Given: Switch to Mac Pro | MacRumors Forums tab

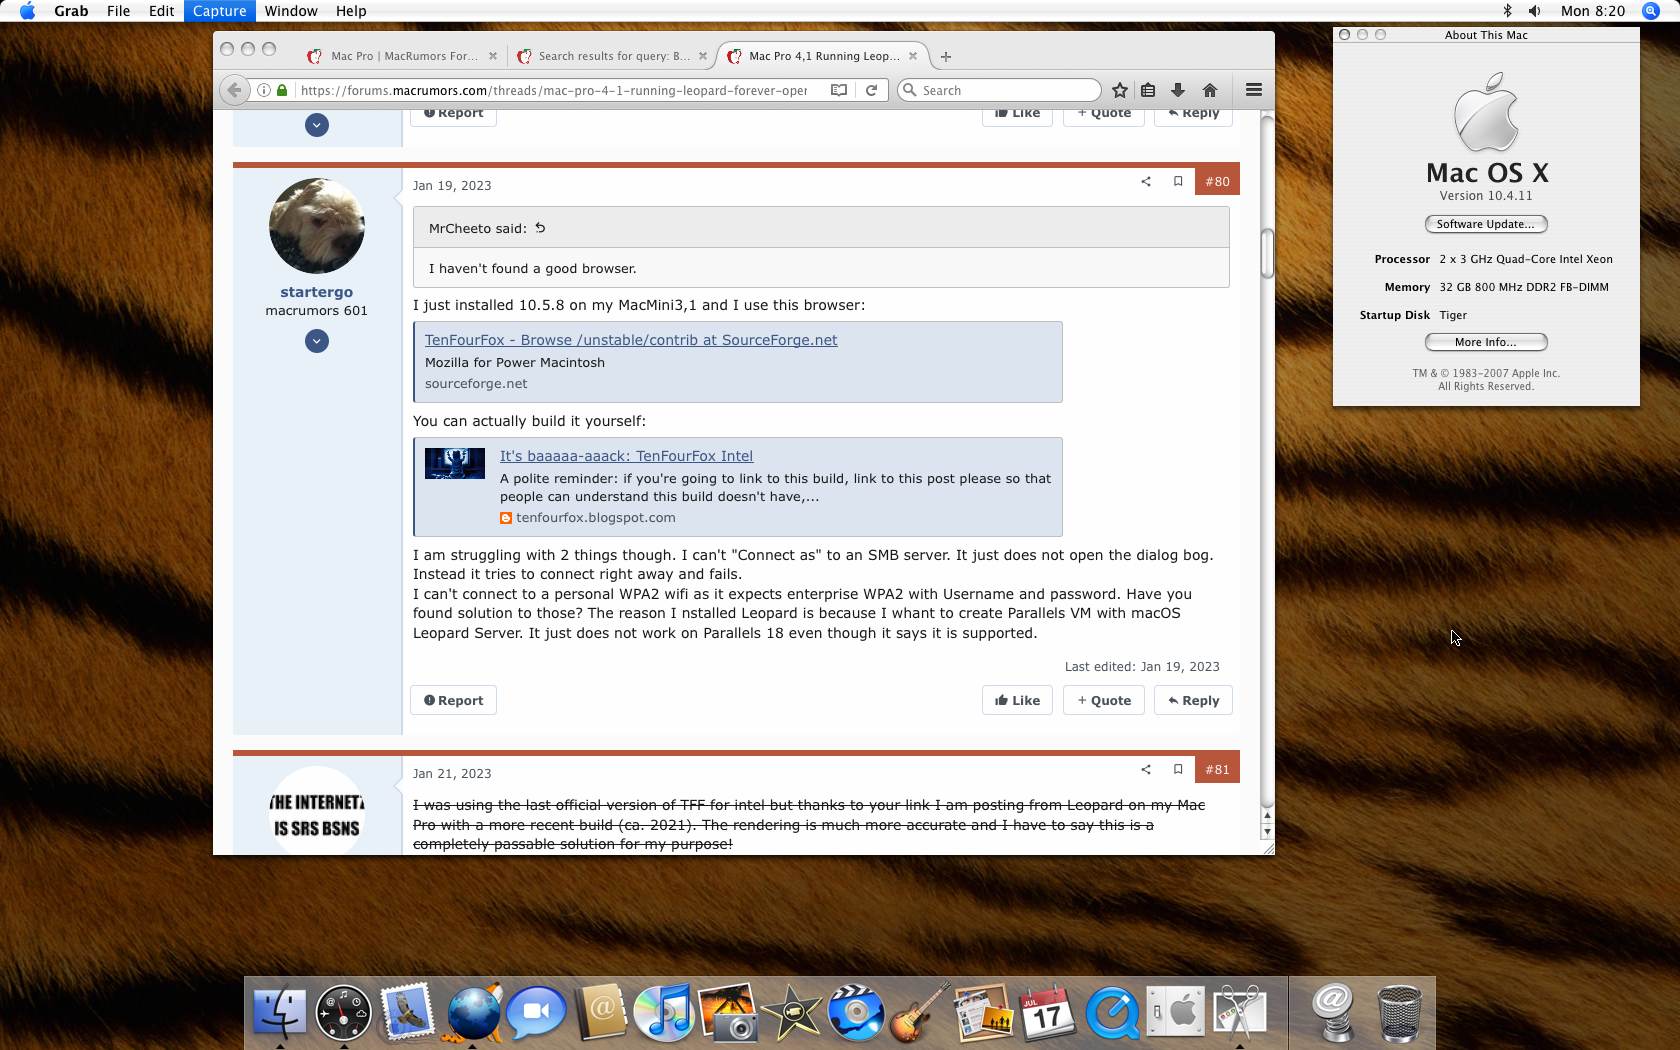Looking at the screenshot, I should coord(403,56).
